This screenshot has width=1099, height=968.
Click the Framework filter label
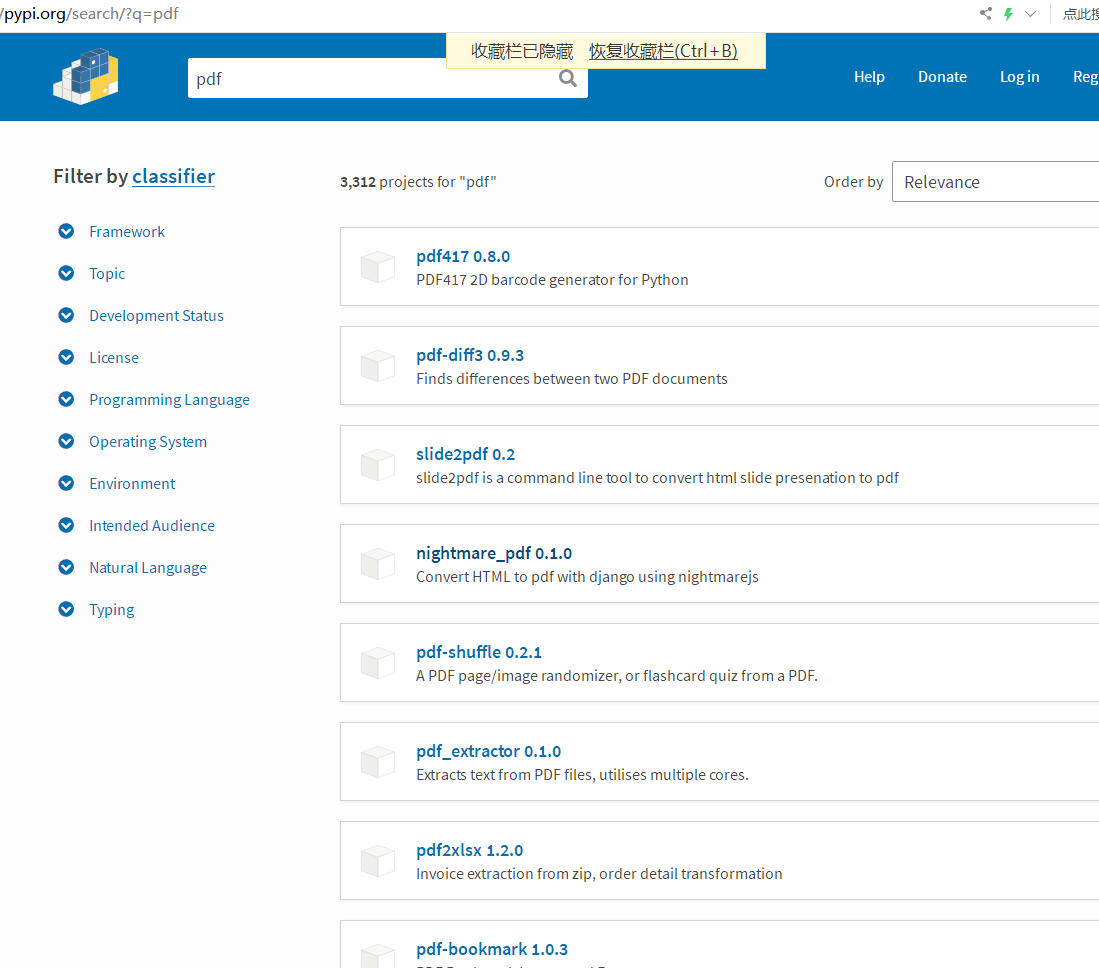pos(127,231)
